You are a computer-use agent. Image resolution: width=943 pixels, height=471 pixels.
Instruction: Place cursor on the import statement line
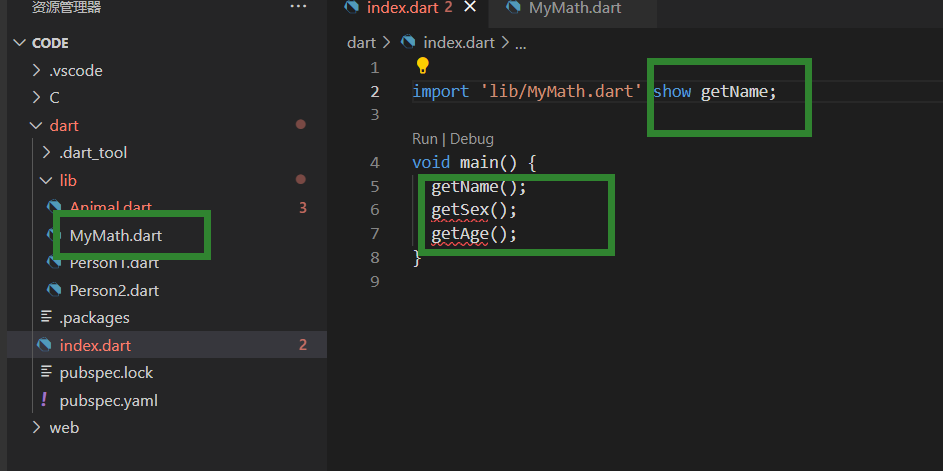(594, 92)
